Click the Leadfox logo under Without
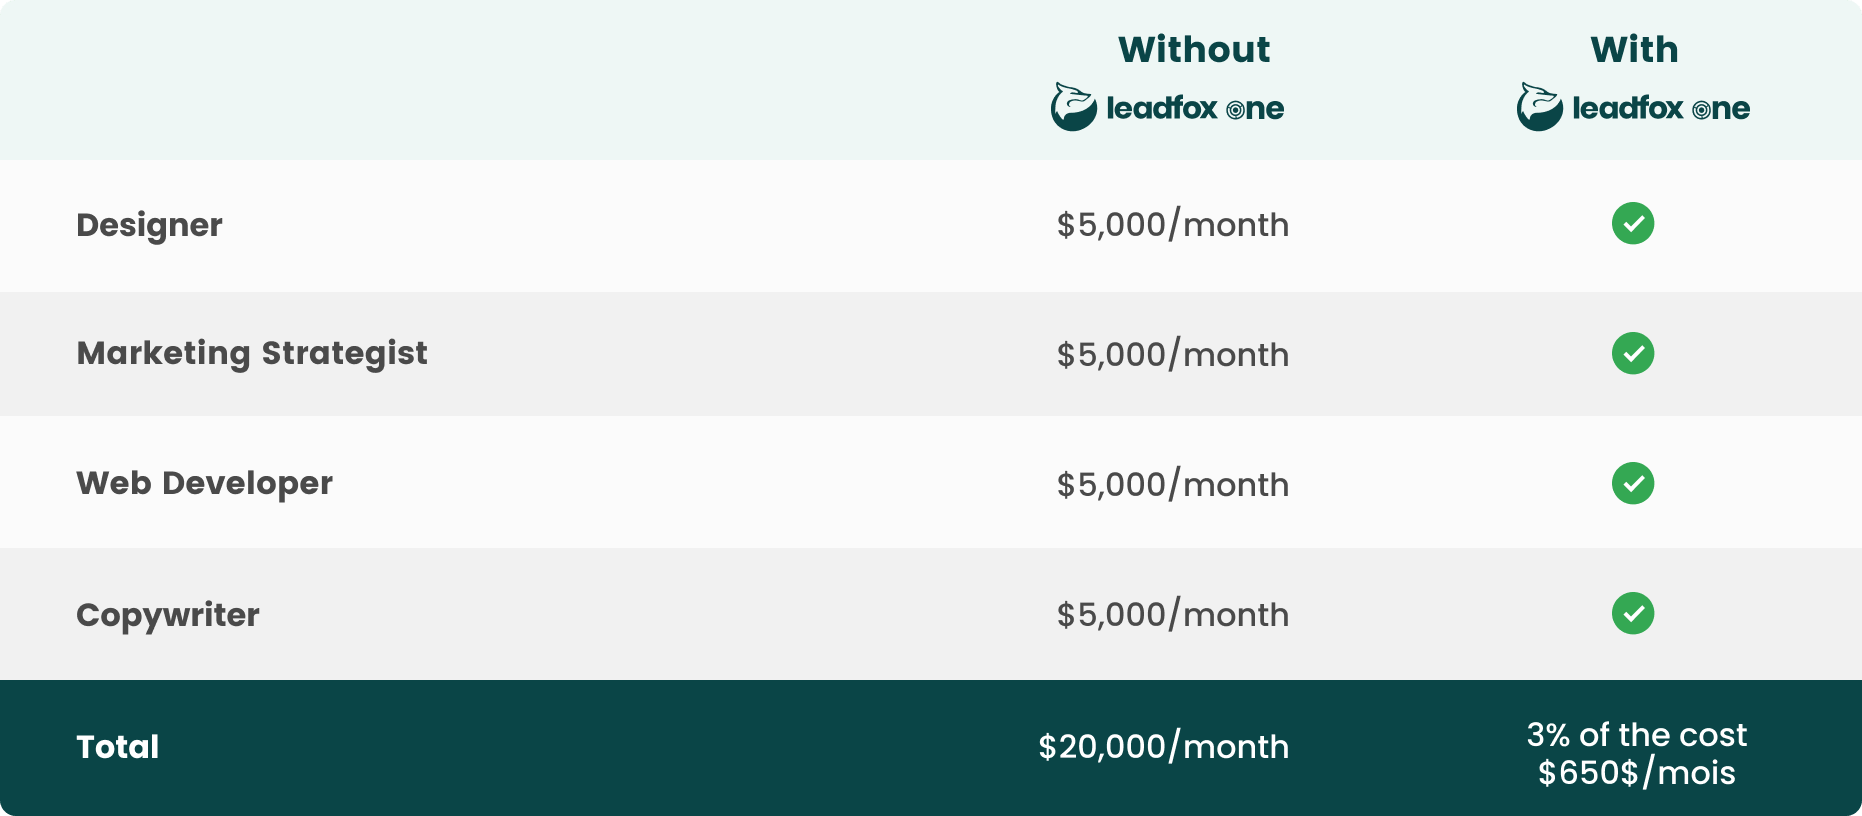The width and height of the screenshot is (1862, 816). [1167, 107]
